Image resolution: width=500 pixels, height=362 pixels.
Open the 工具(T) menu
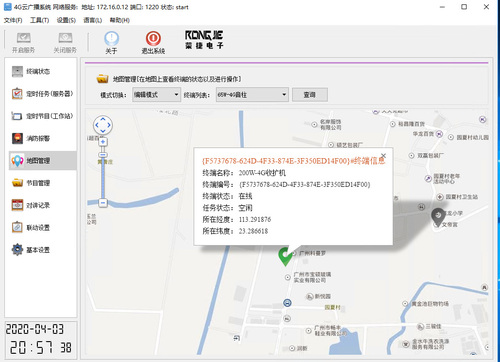[x=39, y=20]
